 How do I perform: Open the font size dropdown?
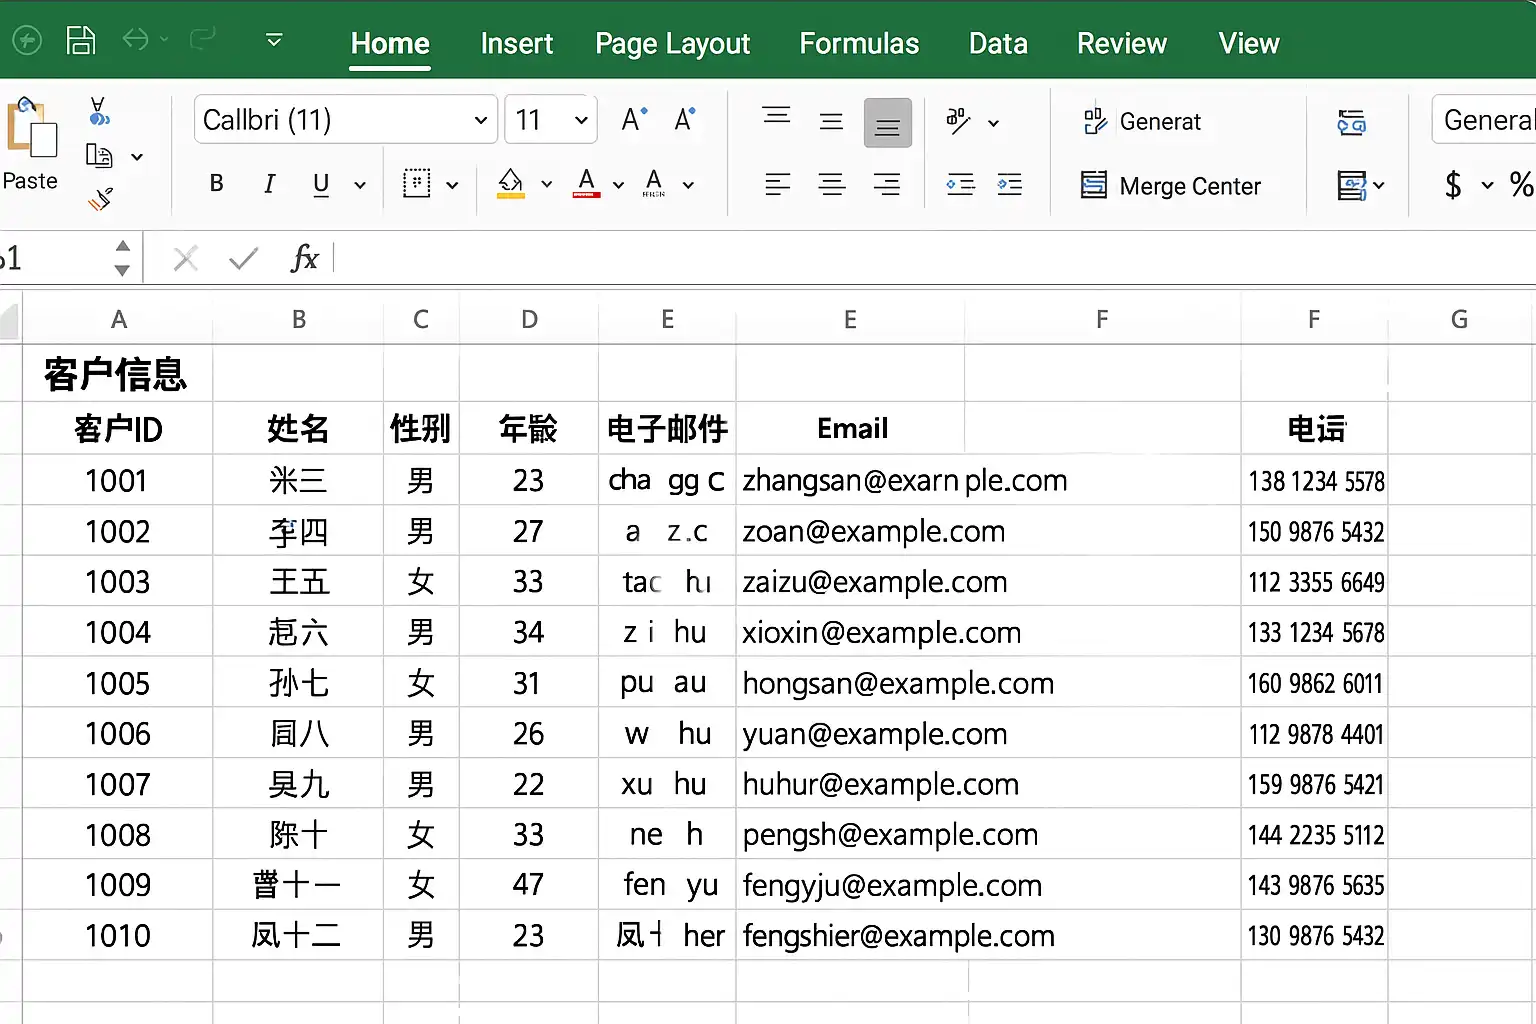[581, 120]
